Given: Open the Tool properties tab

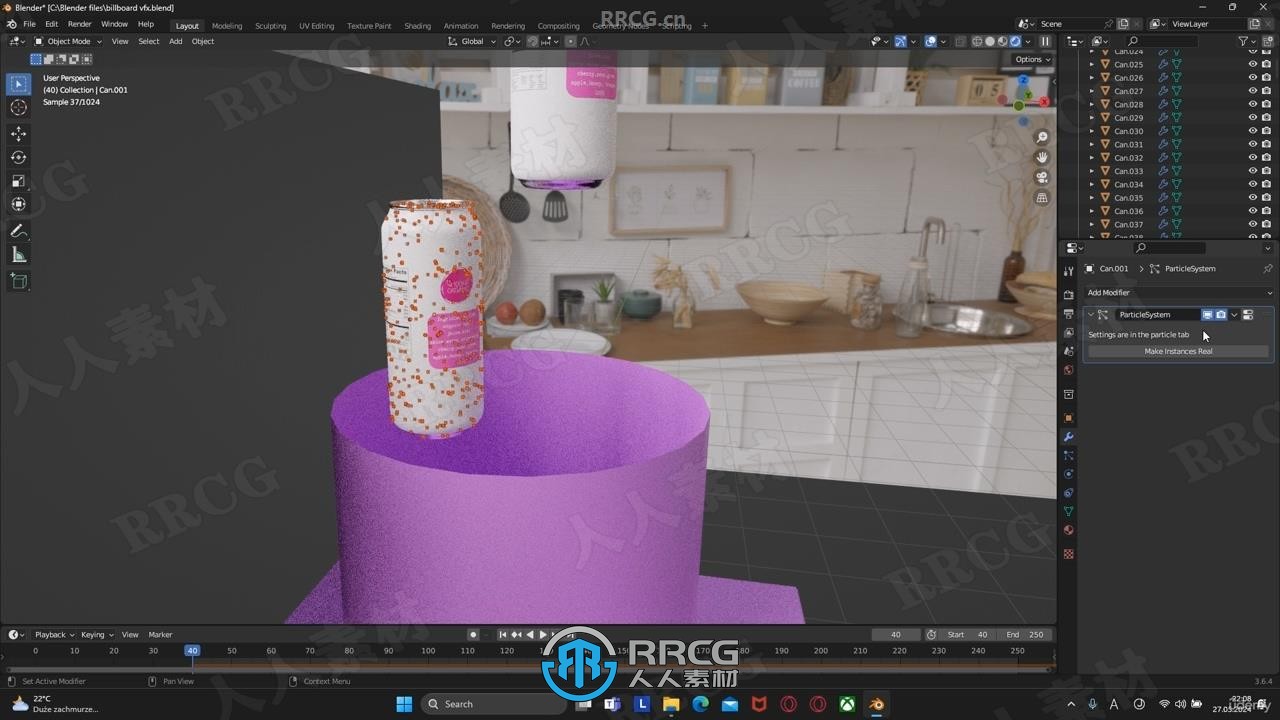Looking at the screenshot, I should click(1068, 272).
